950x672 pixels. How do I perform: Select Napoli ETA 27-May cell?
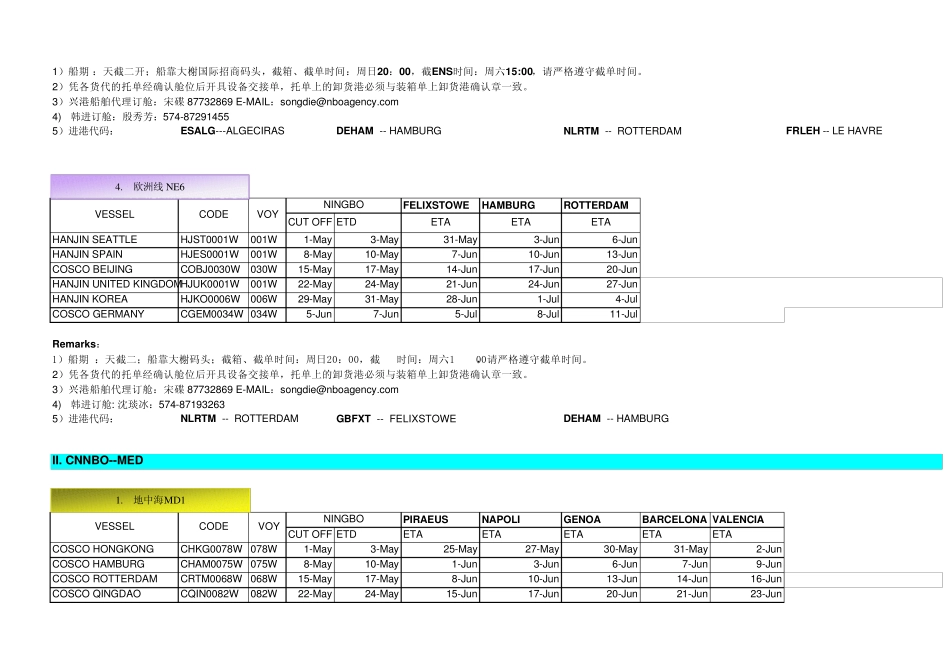click(x=520, y=549)
